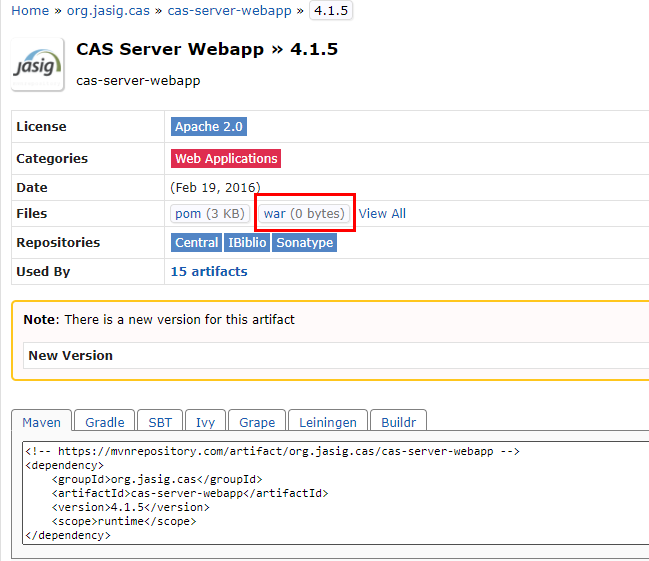Switch to the SBT tab

coord(160,422)
